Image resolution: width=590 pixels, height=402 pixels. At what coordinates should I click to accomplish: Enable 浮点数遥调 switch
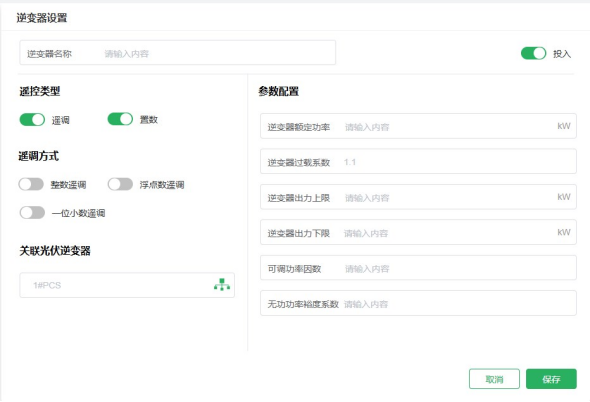[x=120, y=184]
